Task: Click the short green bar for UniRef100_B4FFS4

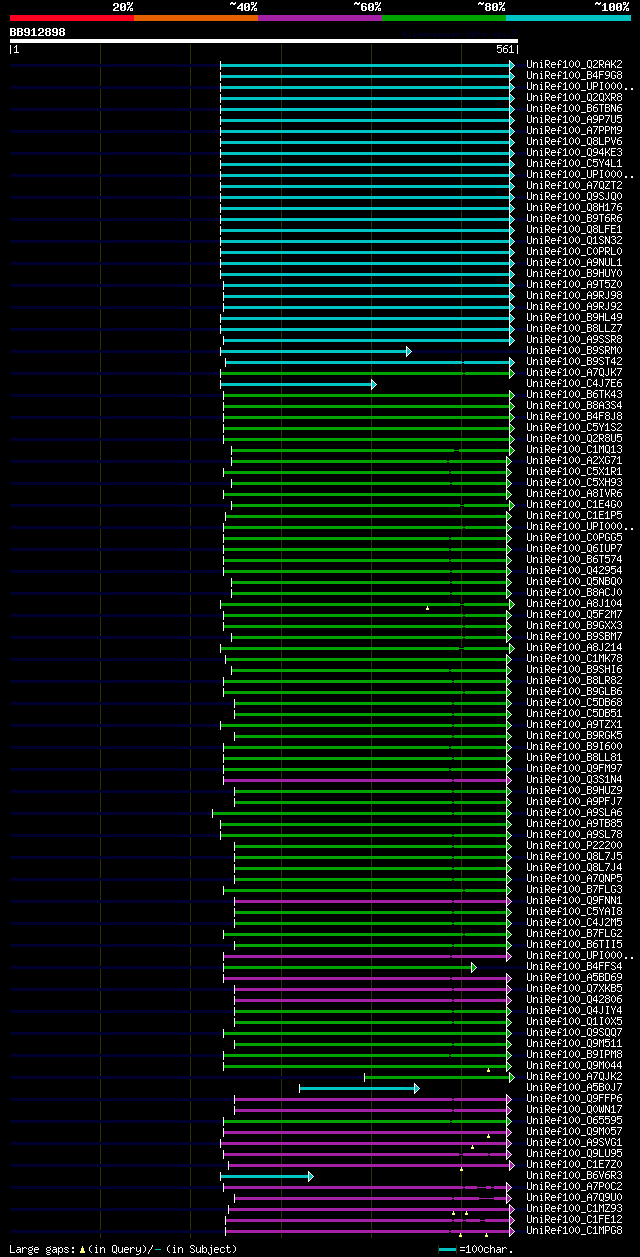Action: click(x=350, y=967)
